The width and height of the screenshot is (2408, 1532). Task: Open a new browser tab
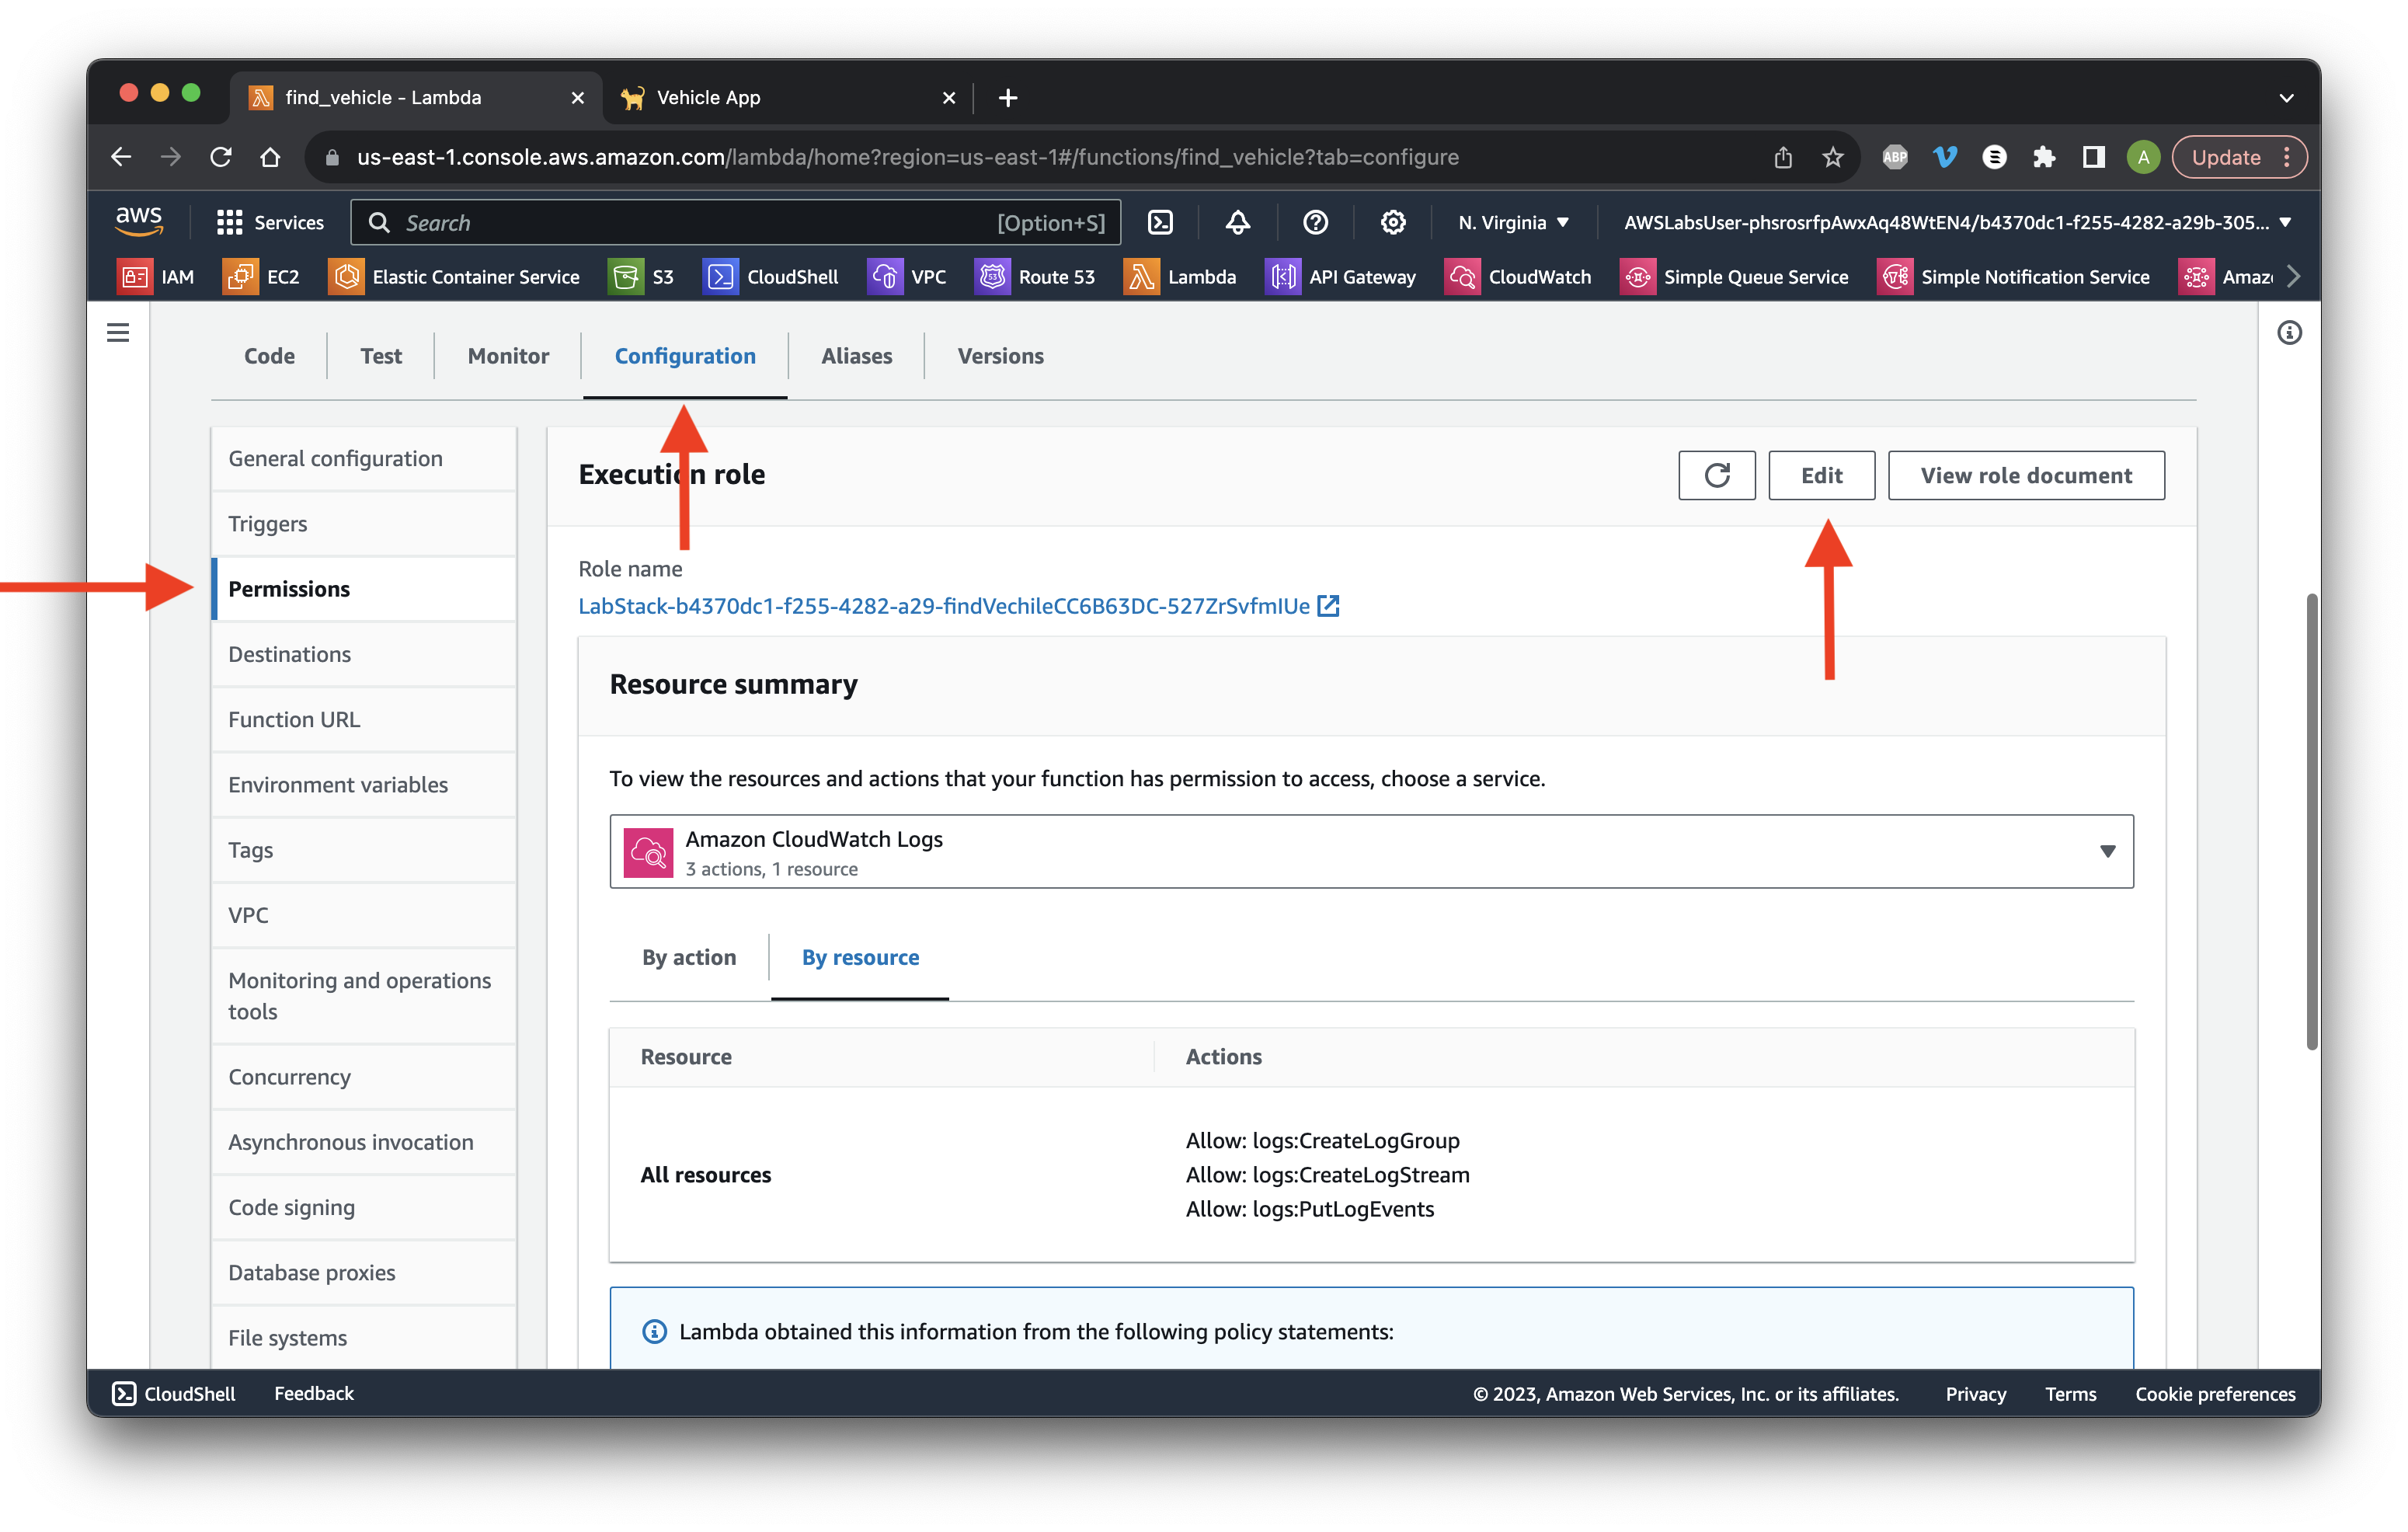coord(1007,98)
